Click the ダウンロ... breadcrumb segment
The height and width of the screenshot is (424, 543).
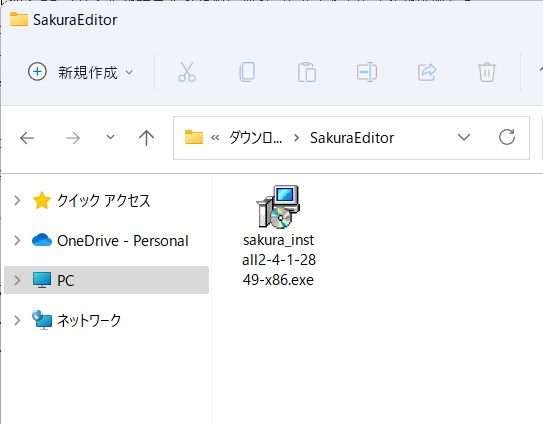tap(256, 138)
